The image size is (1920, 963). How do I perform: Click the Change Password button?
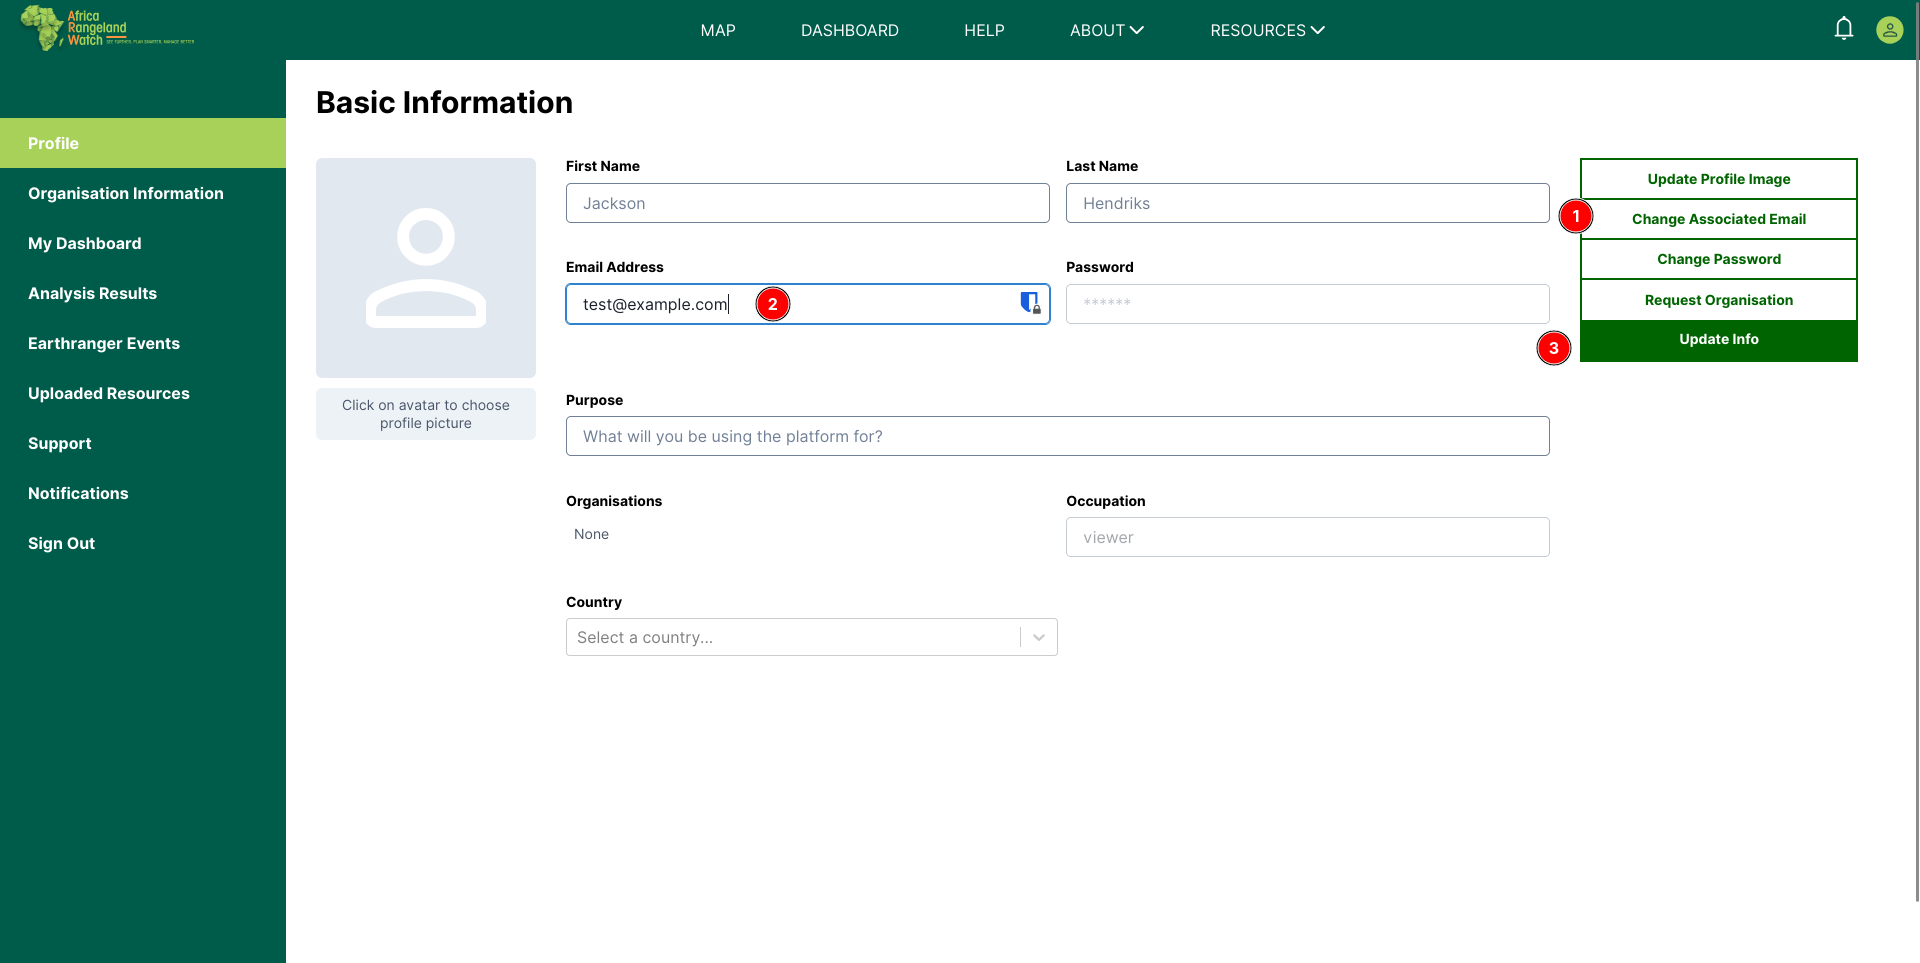tap(1718, 259)
